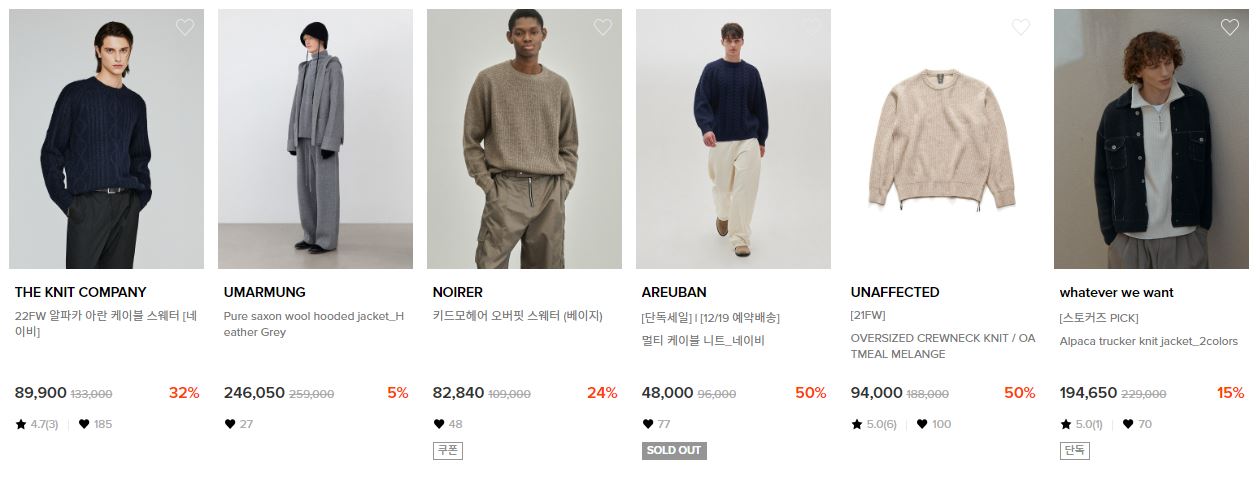Click the star rating icon showing 5.0(1)
The image size is (1256, 485).
1066,424
